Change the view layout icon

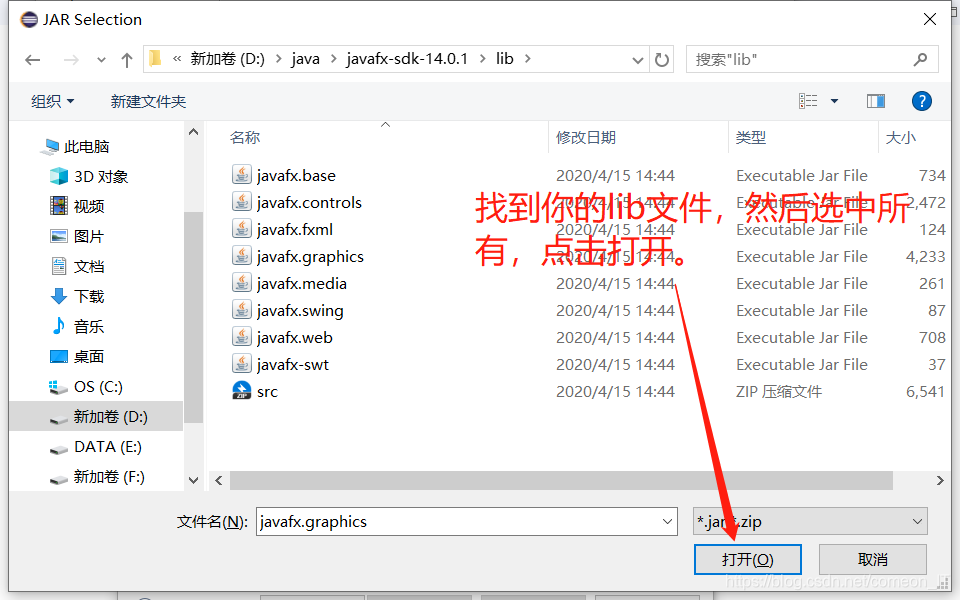click(808, 101)
